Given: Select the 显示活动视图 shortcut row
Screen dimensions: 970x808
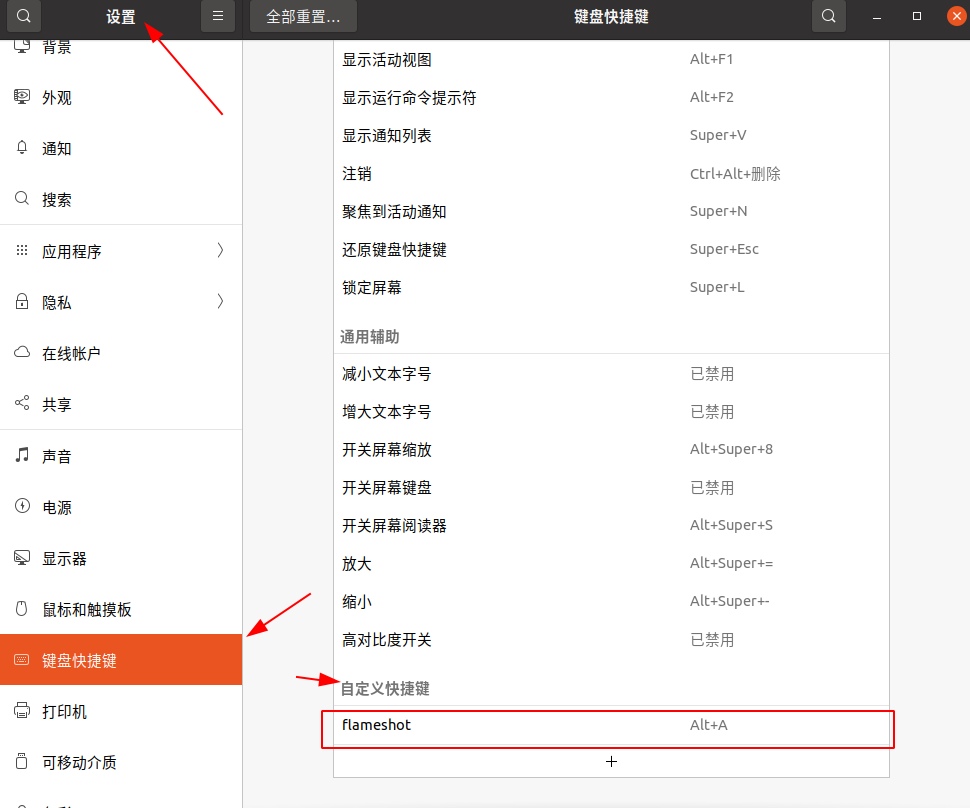Looking at the screenshot, I should (x=611, y=59).
